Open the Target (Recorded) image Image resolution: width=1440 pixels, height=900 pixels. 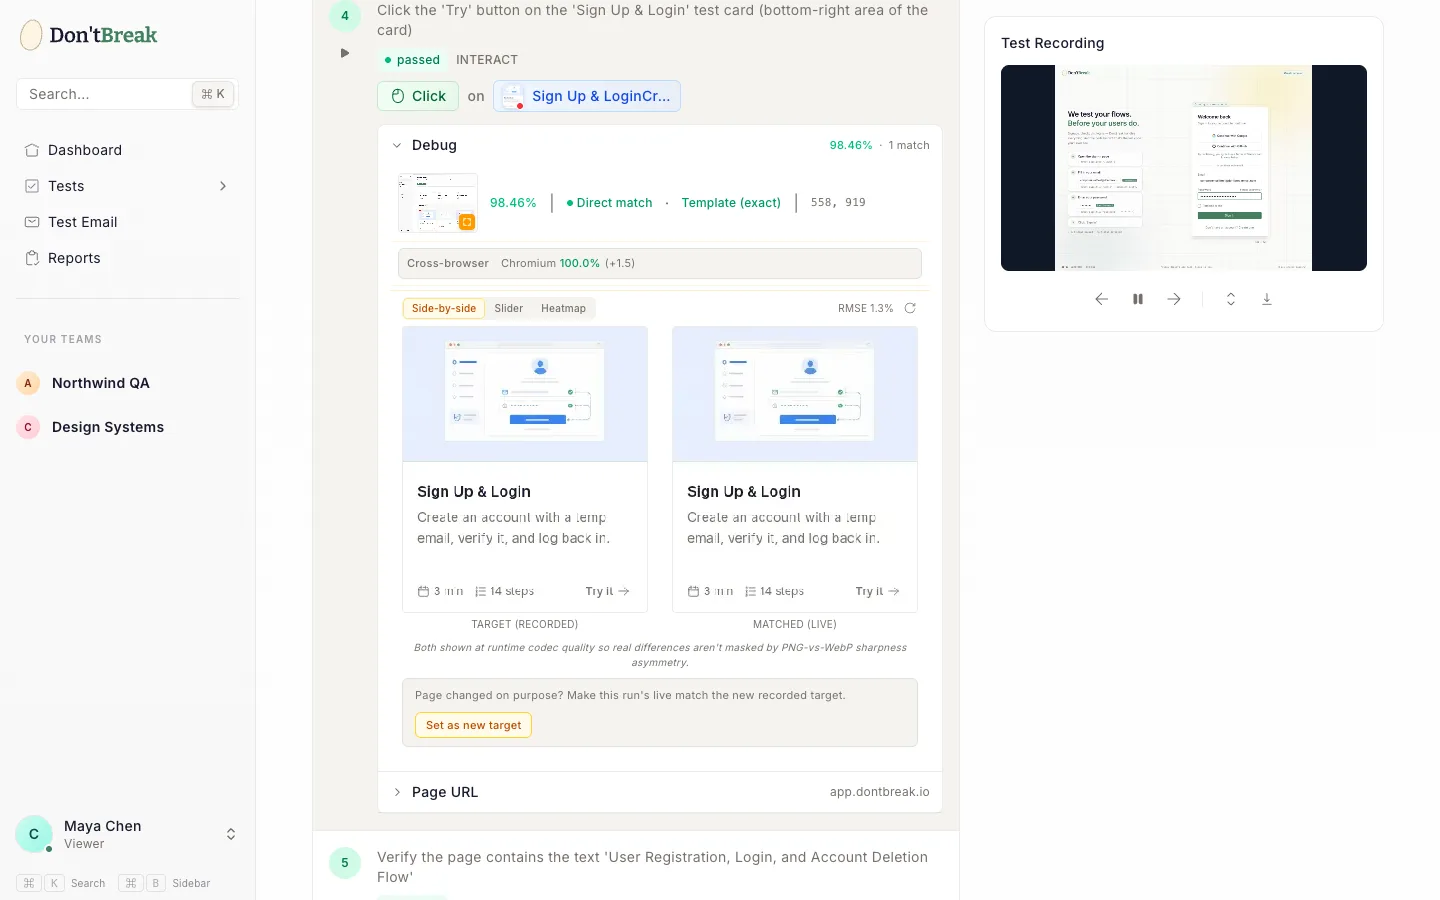tap(525, 469)
